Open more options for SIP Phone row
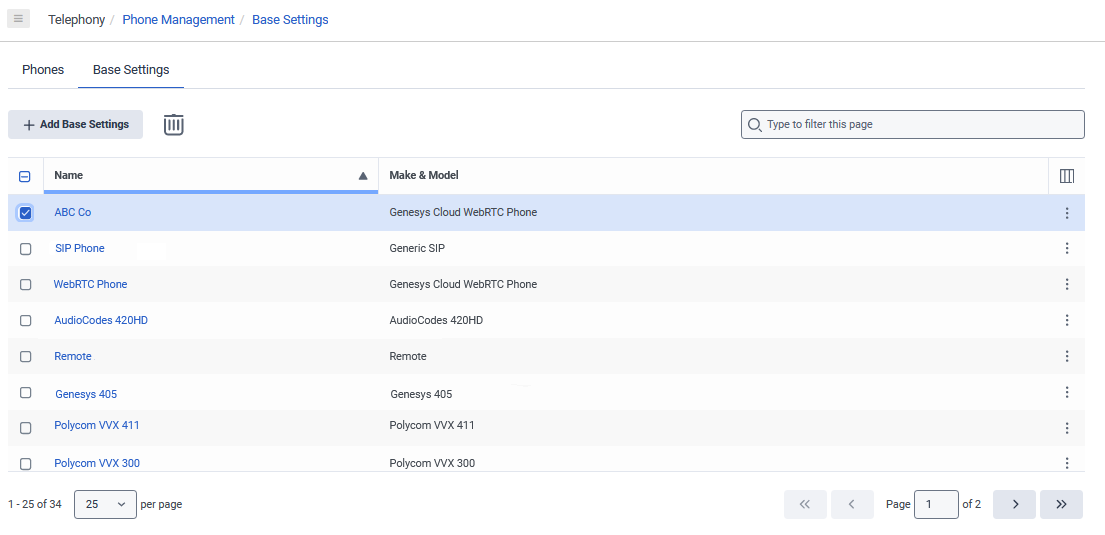The image size is (1105, 535). click(x=1066, y=249)
